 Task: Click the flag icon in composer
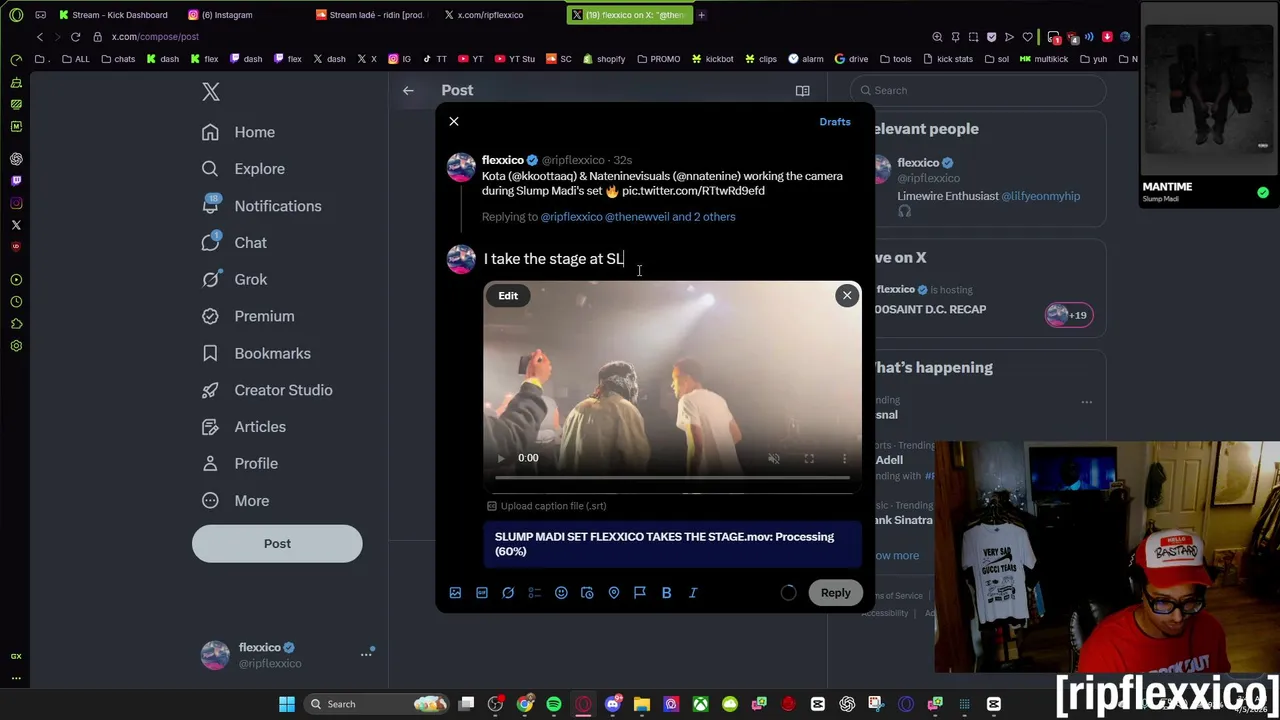coord(640,593)
